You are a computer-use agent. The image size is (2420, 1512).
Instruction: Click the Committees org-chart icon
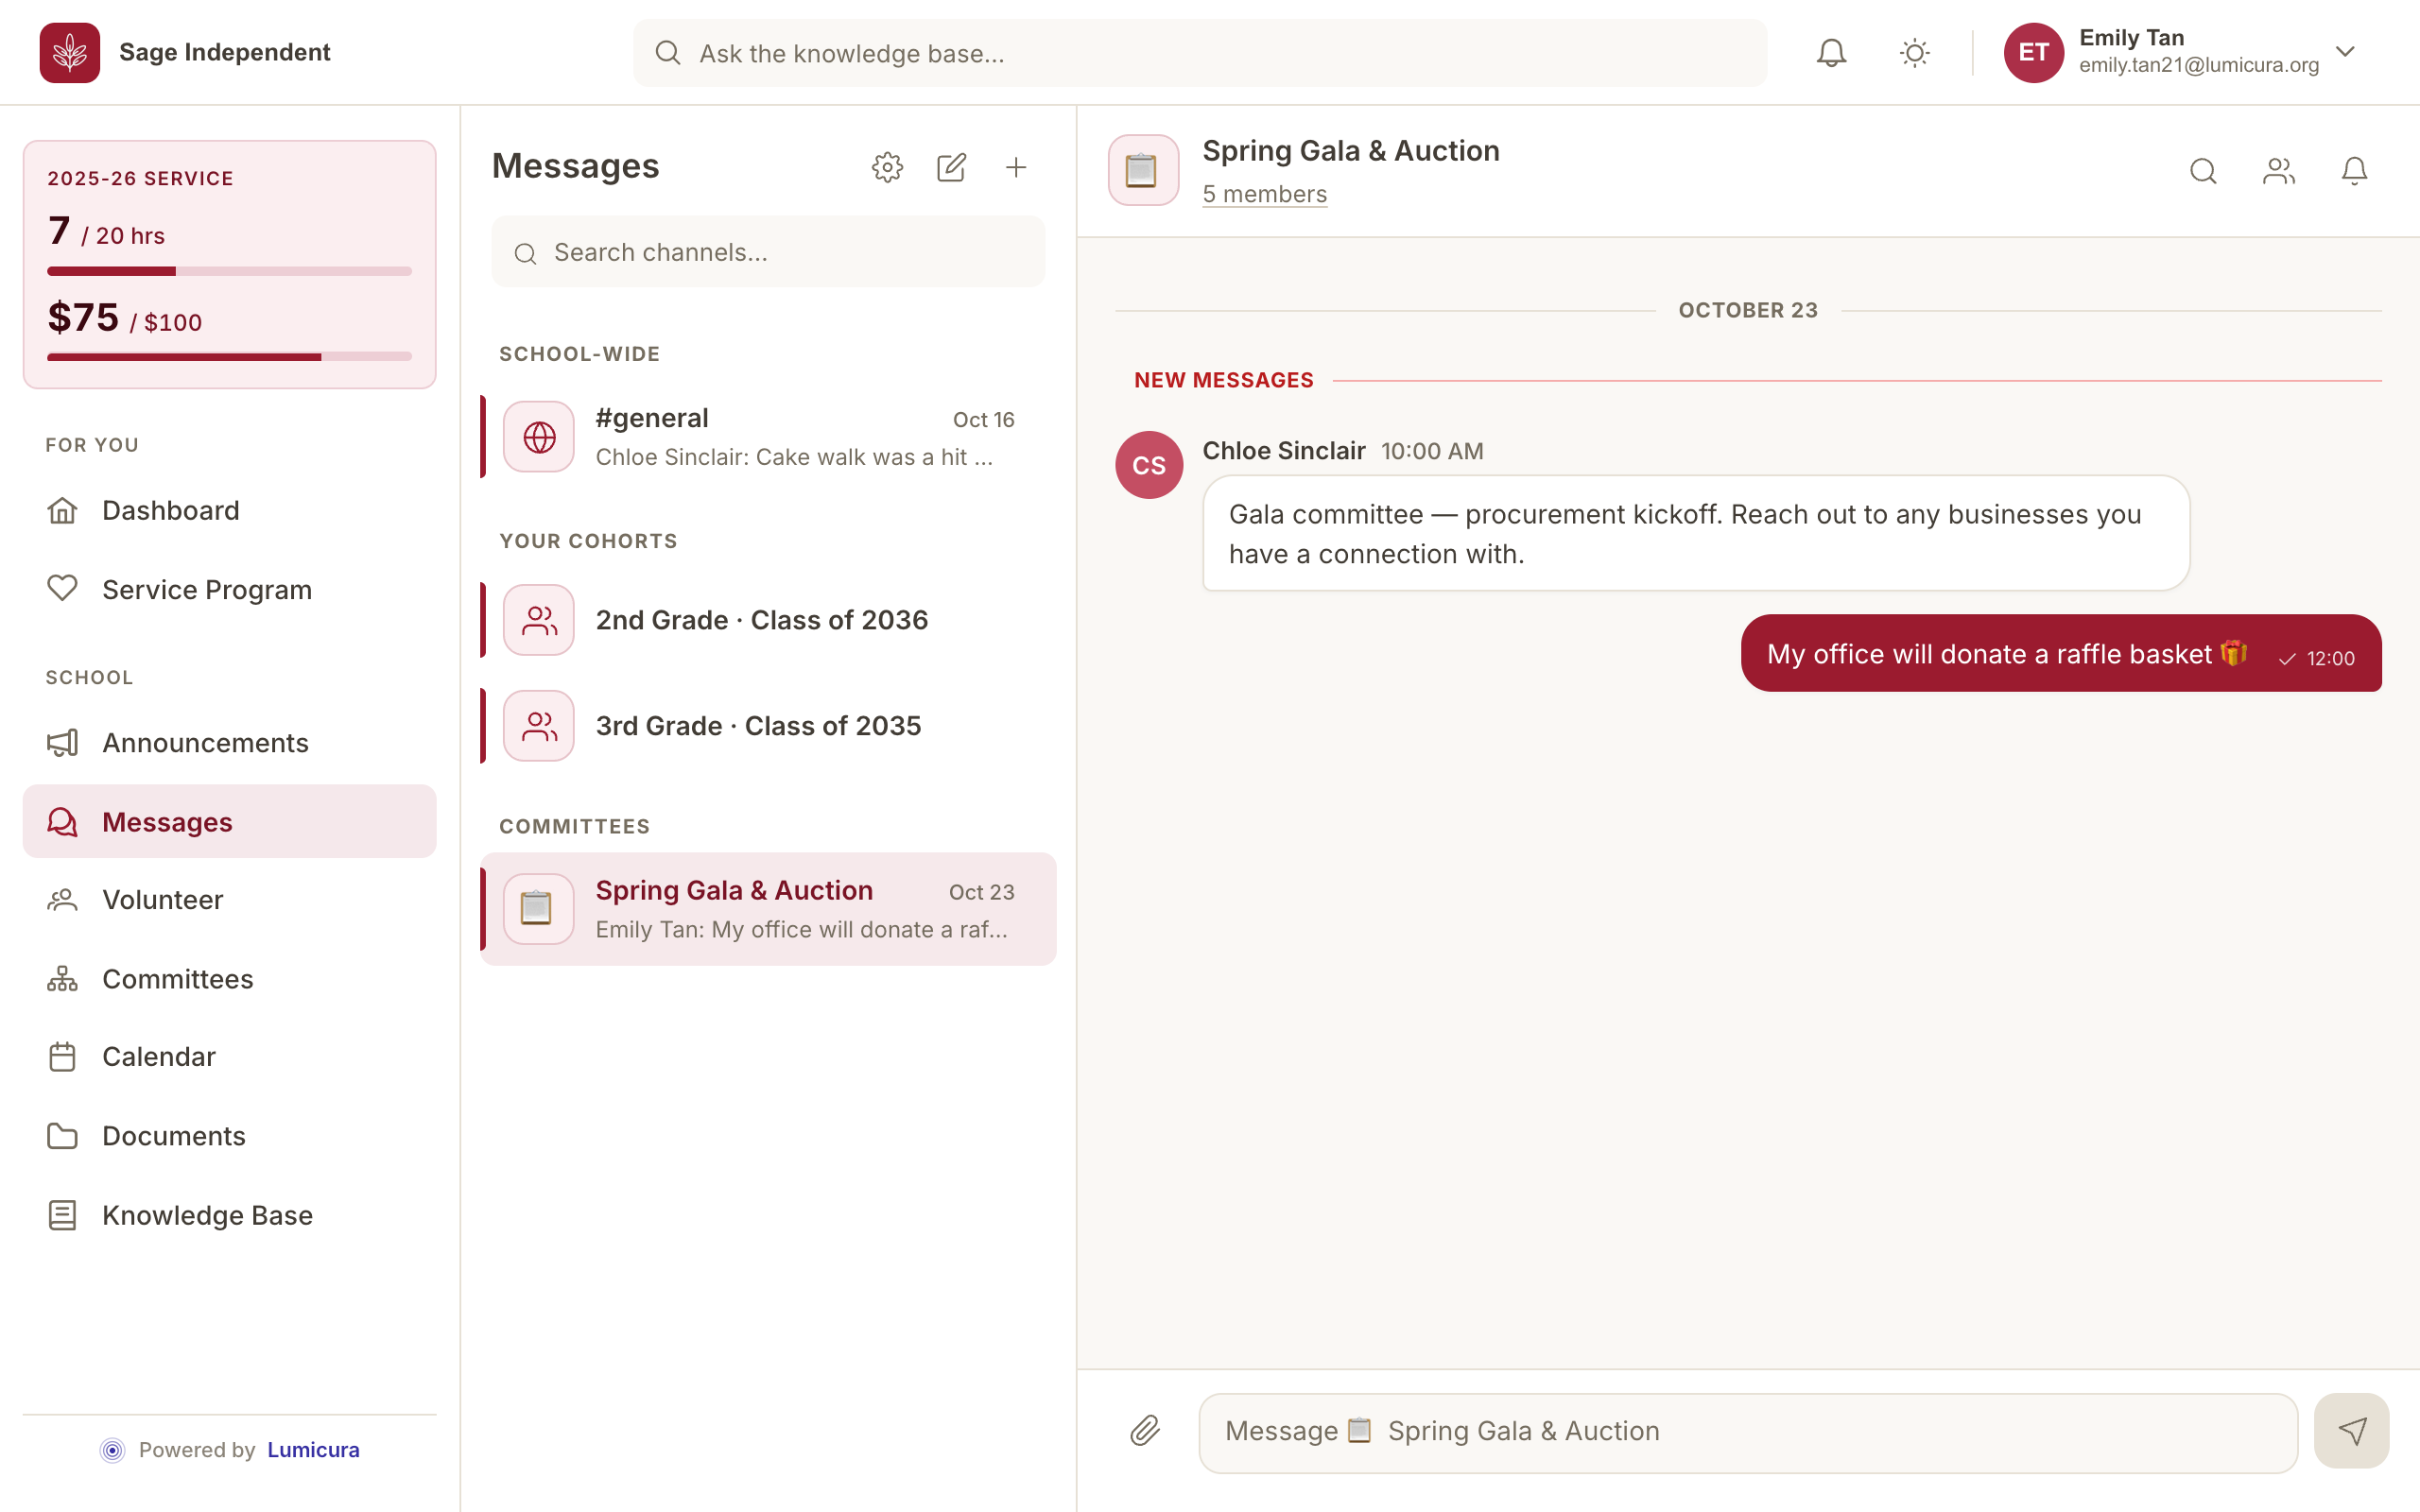tap(62, 978)
